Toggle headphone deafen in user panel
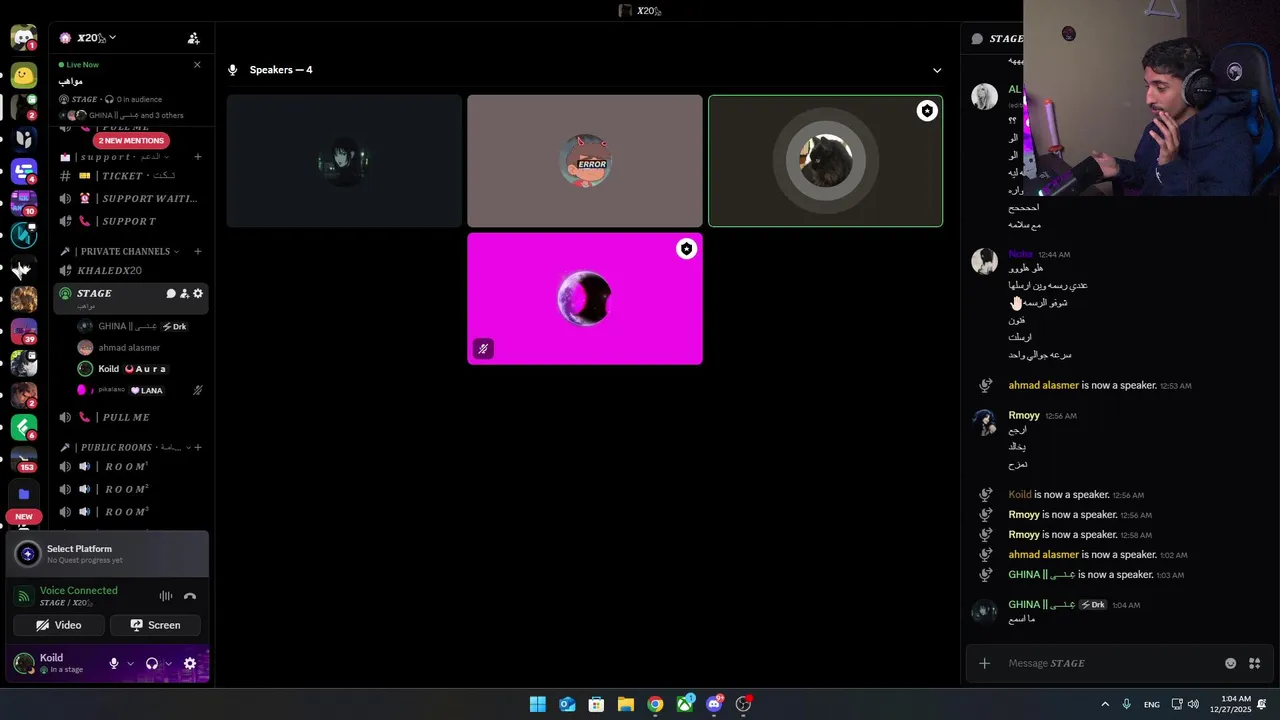1280x720 pixels. [152, 663]
